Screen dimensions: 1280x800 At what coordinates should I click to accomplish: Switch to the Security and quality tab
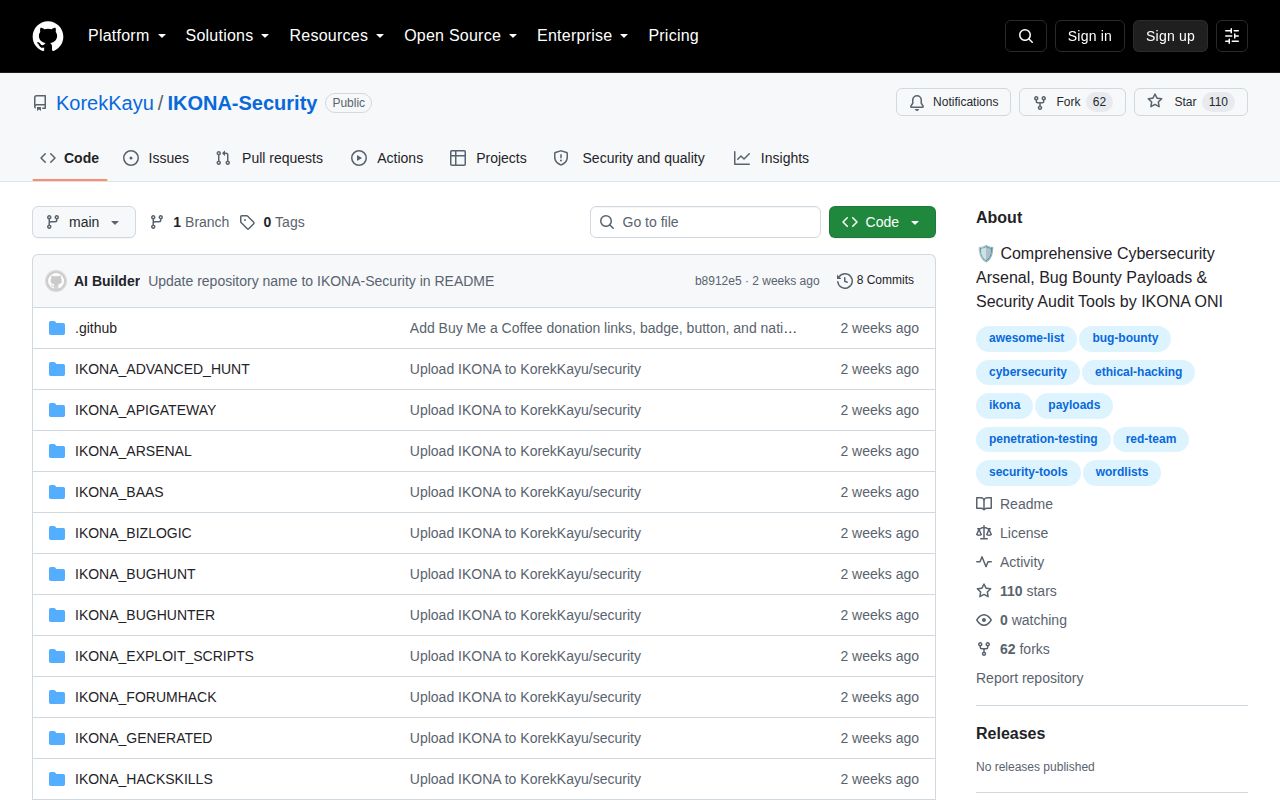pos(629,158)
